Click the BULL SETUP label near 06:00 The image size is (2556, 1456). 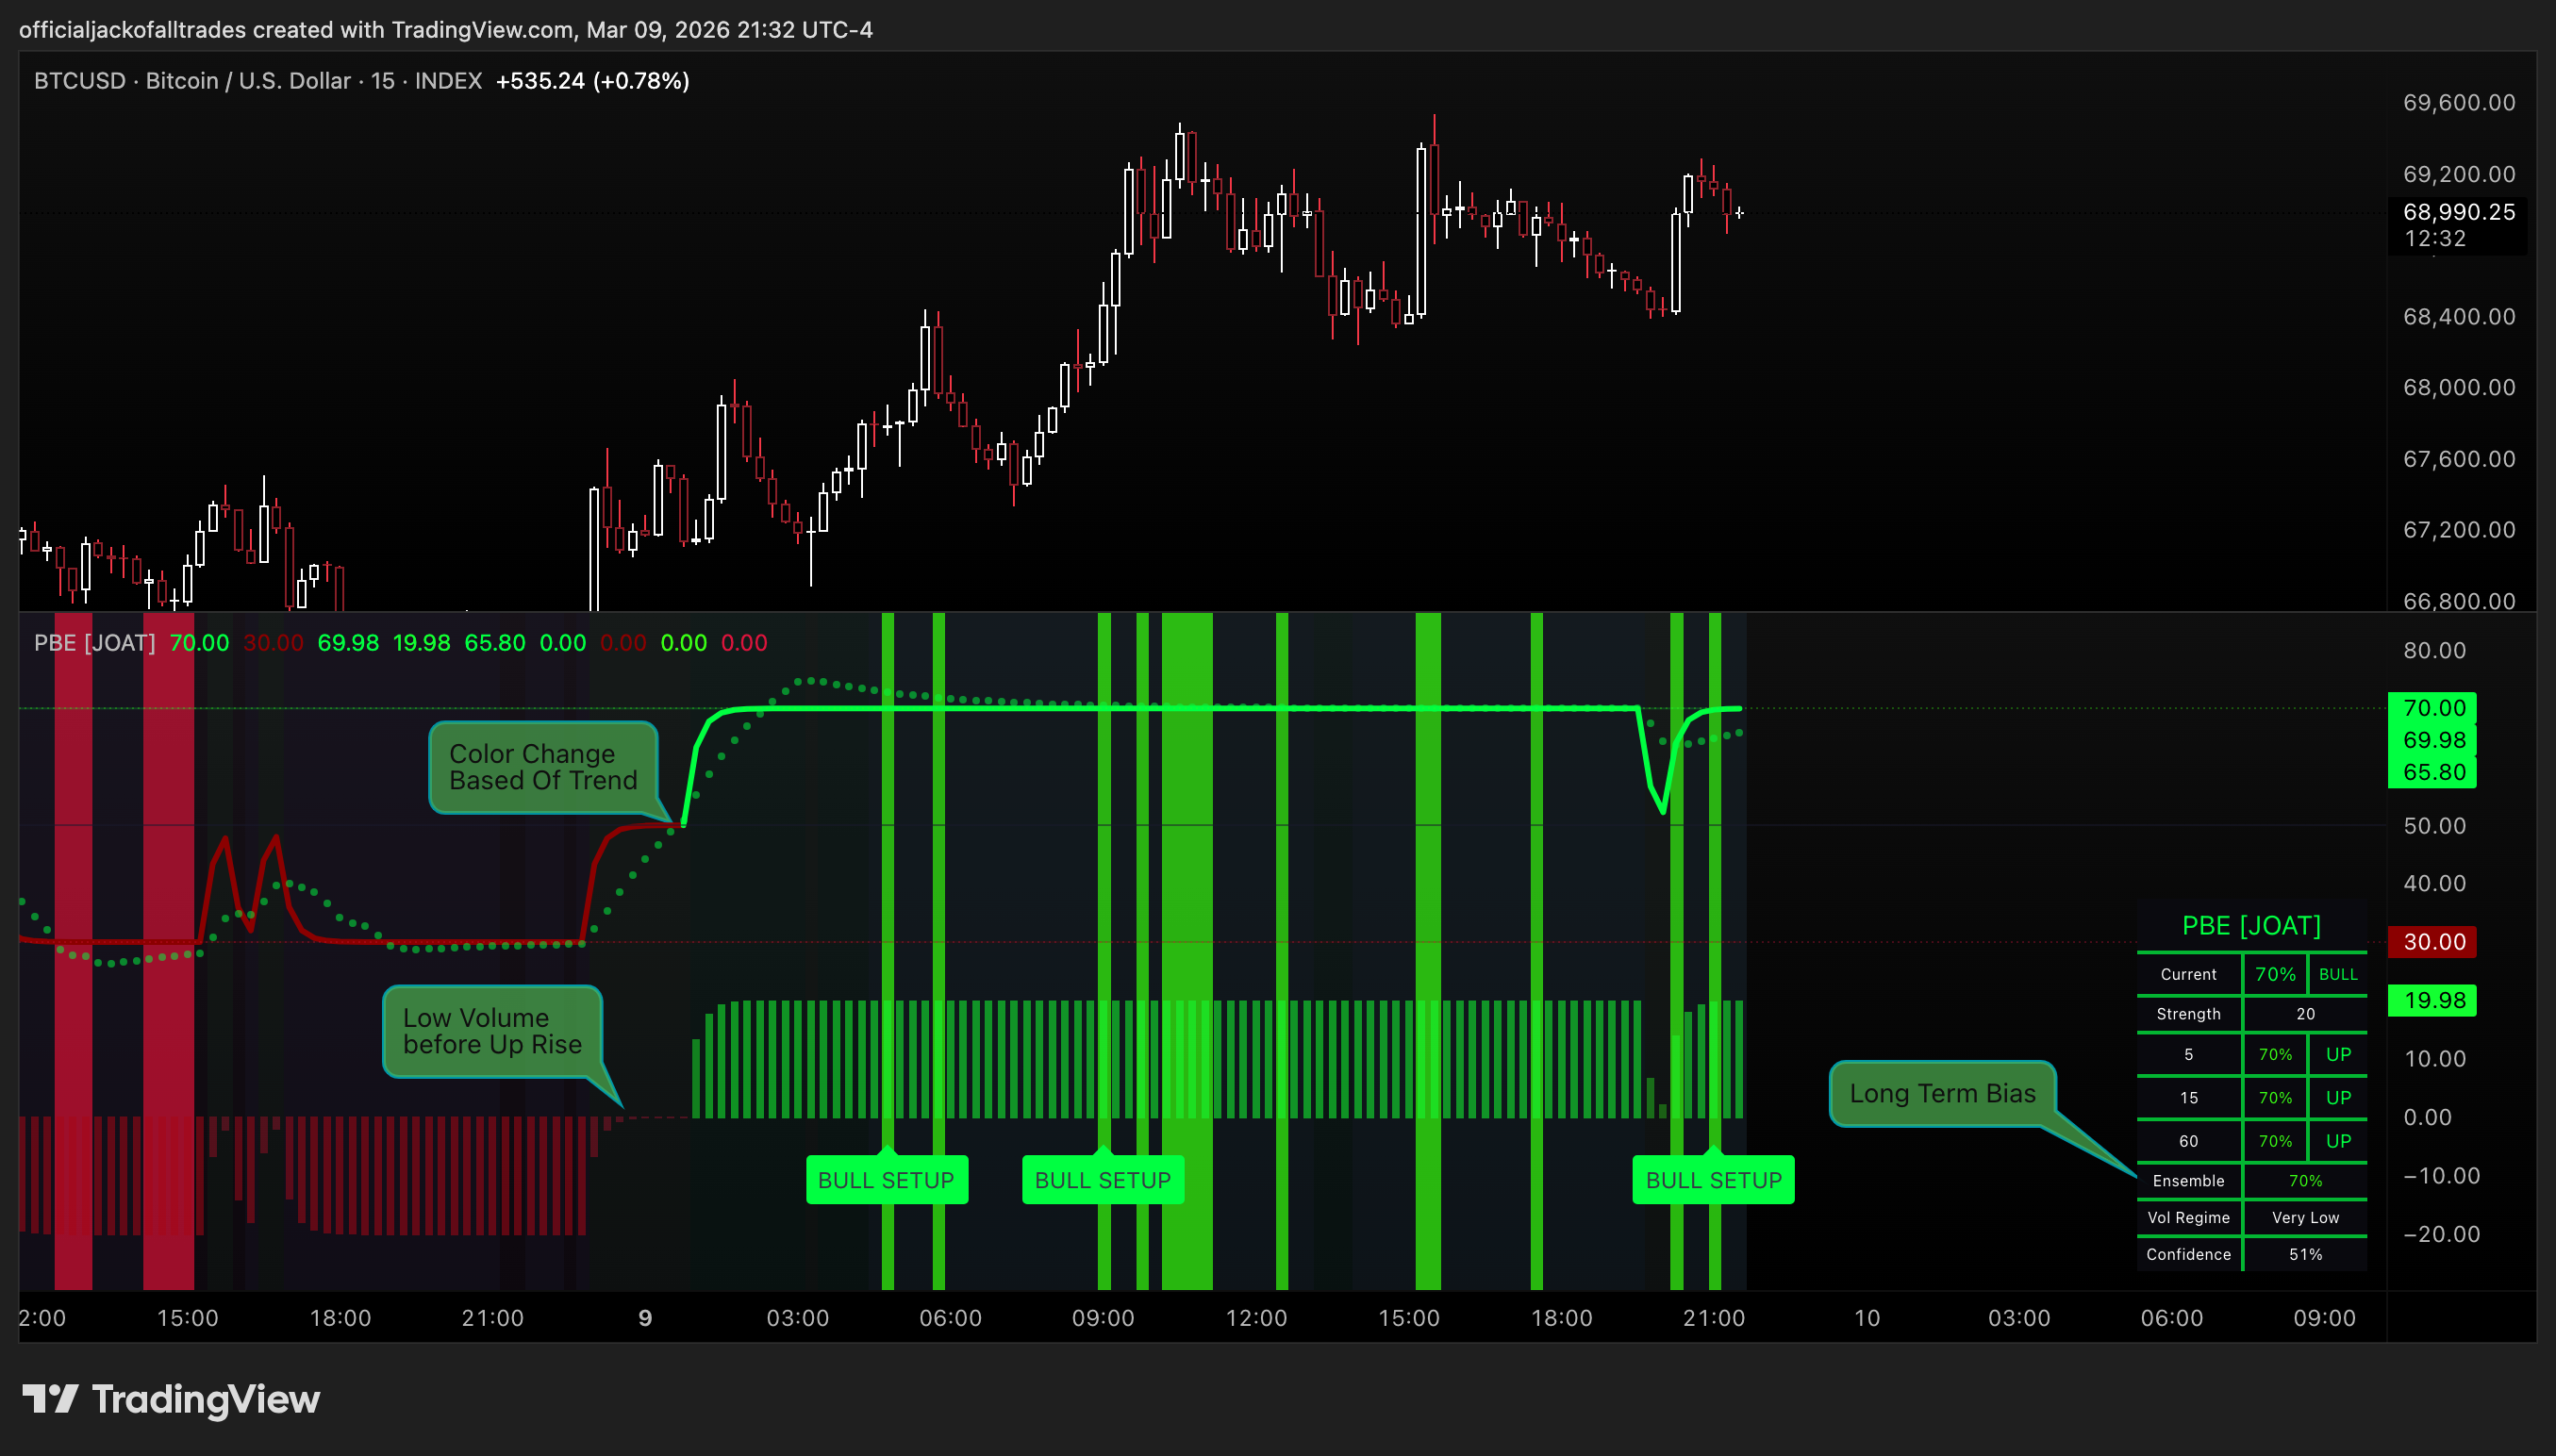pos(886,1180)
